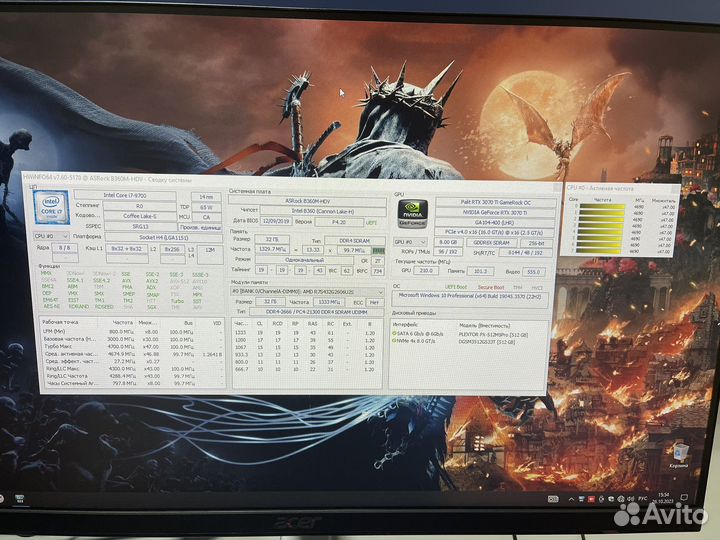Click the Intel Core i7 logo
The height and width of the screenshot is (540, 720).
coord(51,208)
